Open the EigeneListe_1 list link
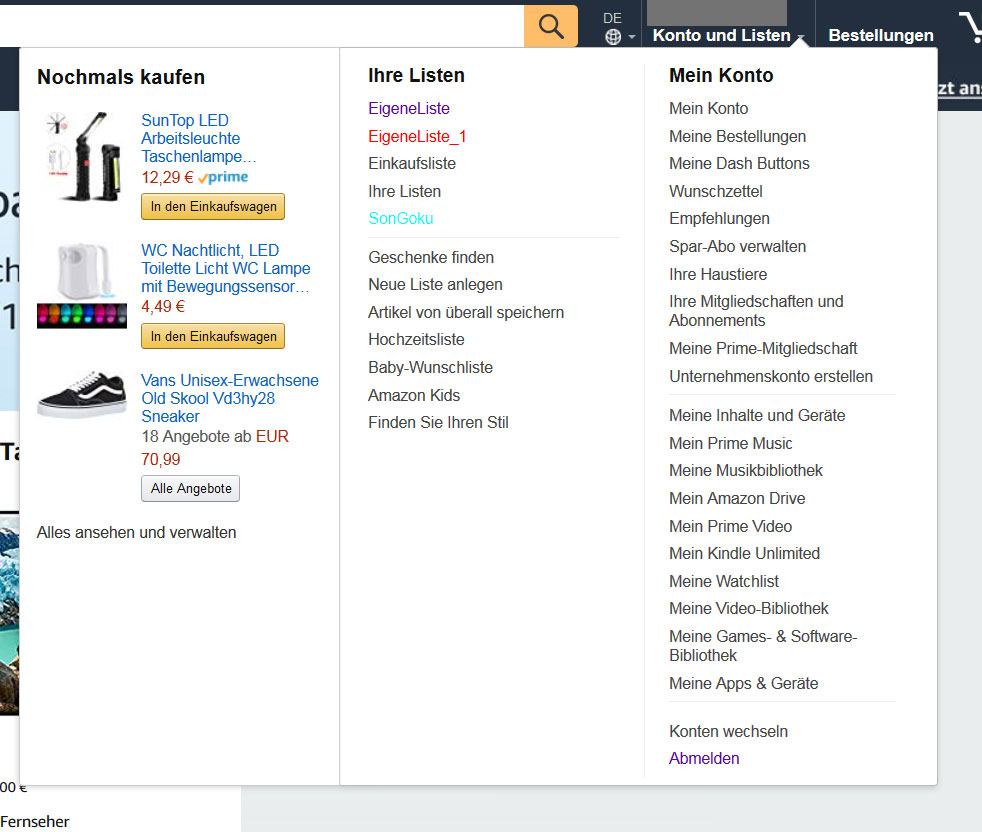The width and height of the screenshot is (982, 832). (x=417, y=136)
